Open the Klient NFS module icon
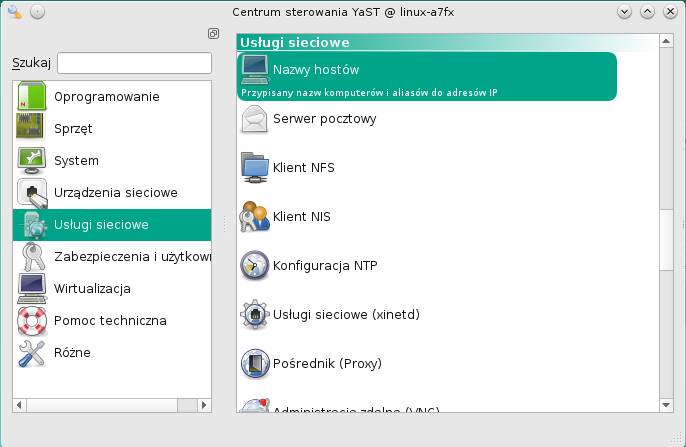 tap(255, 167)
